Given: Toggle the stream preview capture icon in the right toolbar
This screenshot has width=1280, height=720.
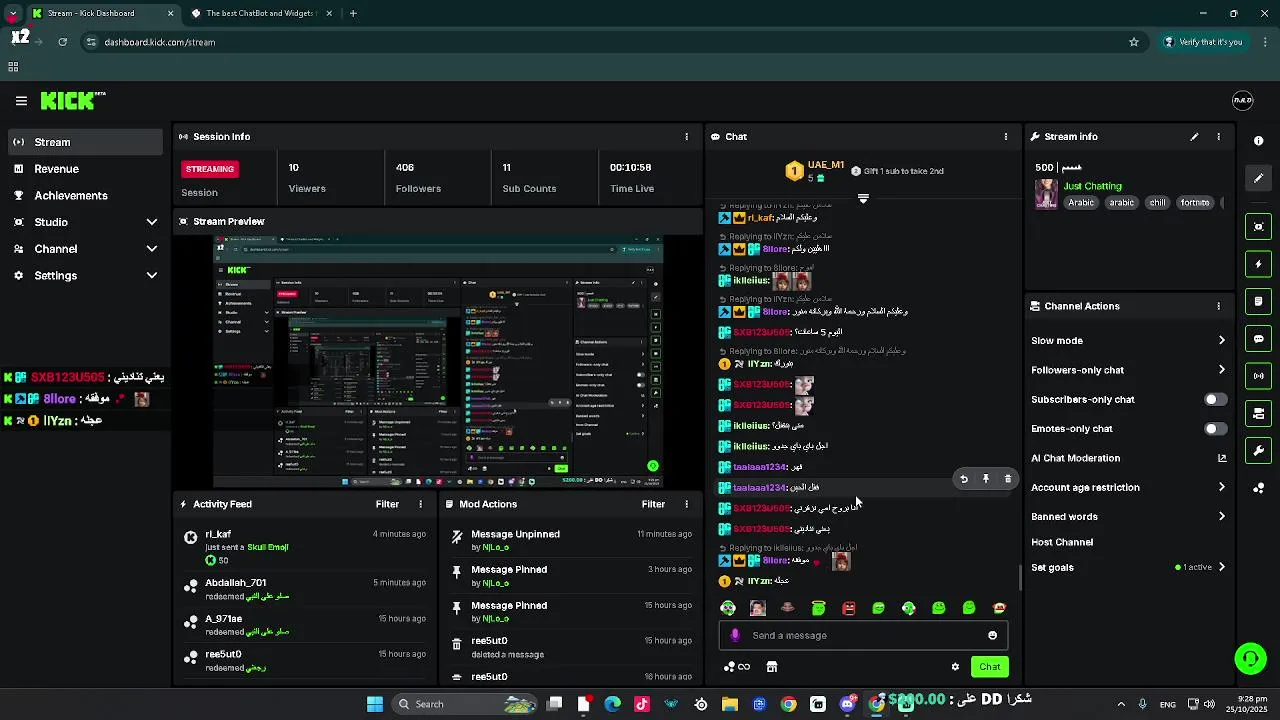Looking at the screenshot, I should coord(1259,227).
